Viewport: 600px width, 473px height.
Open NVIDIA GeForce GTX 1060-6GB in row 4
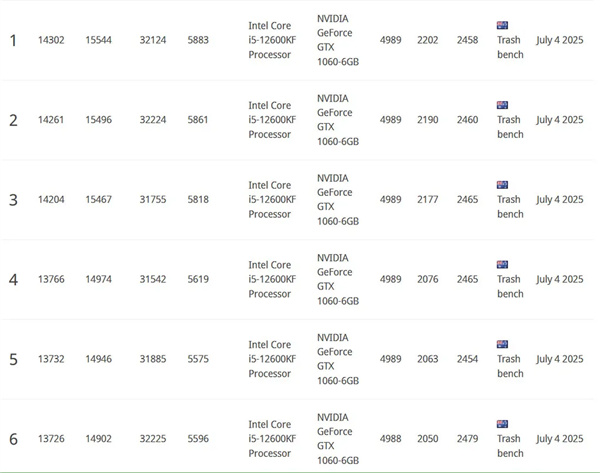tap(337, 279)
